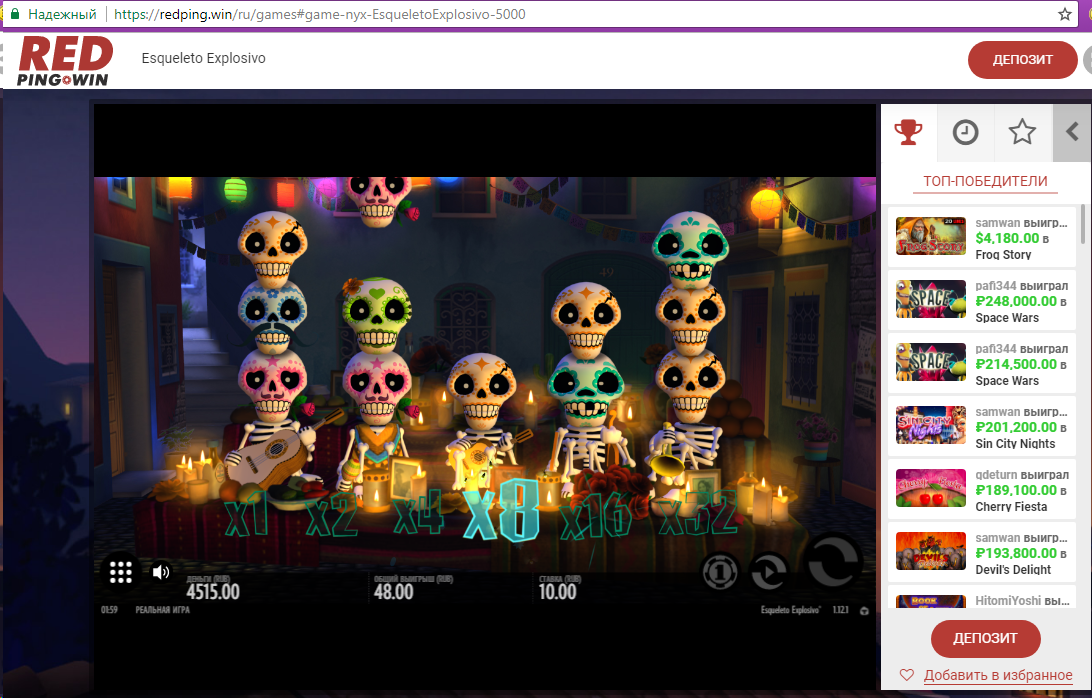Click the qdeturn winner name
The image size is (1092, 698).
[x=996, y=474]
